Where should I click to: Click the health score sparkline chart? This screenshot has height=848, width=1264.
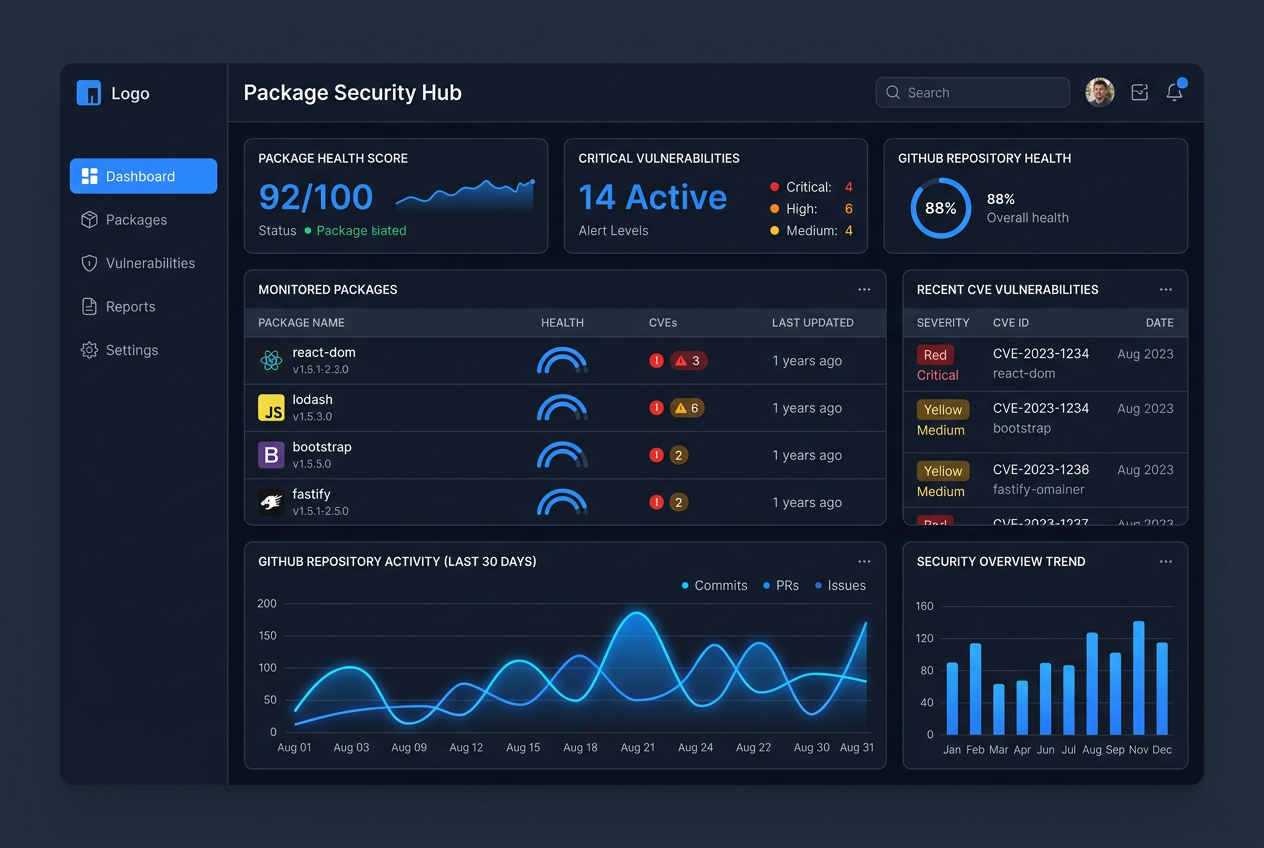click(465, 195)
